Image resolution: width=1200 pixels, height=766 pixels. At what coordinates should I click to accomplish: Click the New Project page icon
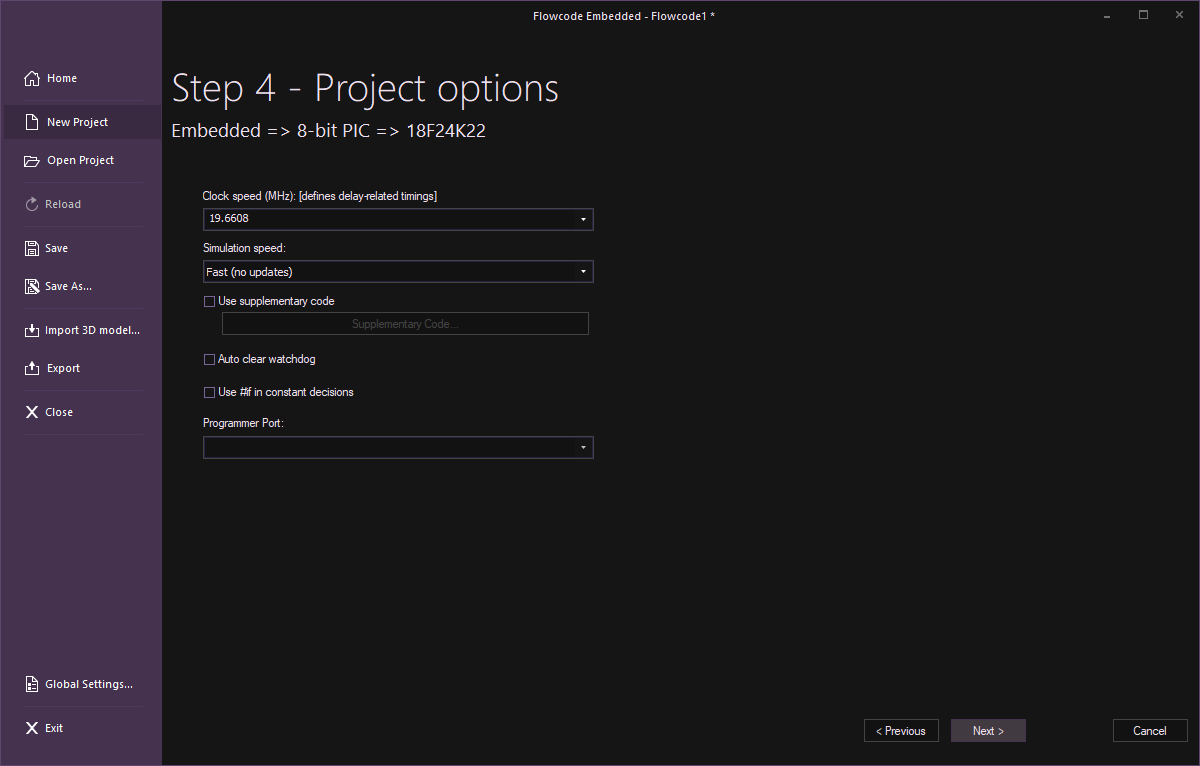point(32,122)
